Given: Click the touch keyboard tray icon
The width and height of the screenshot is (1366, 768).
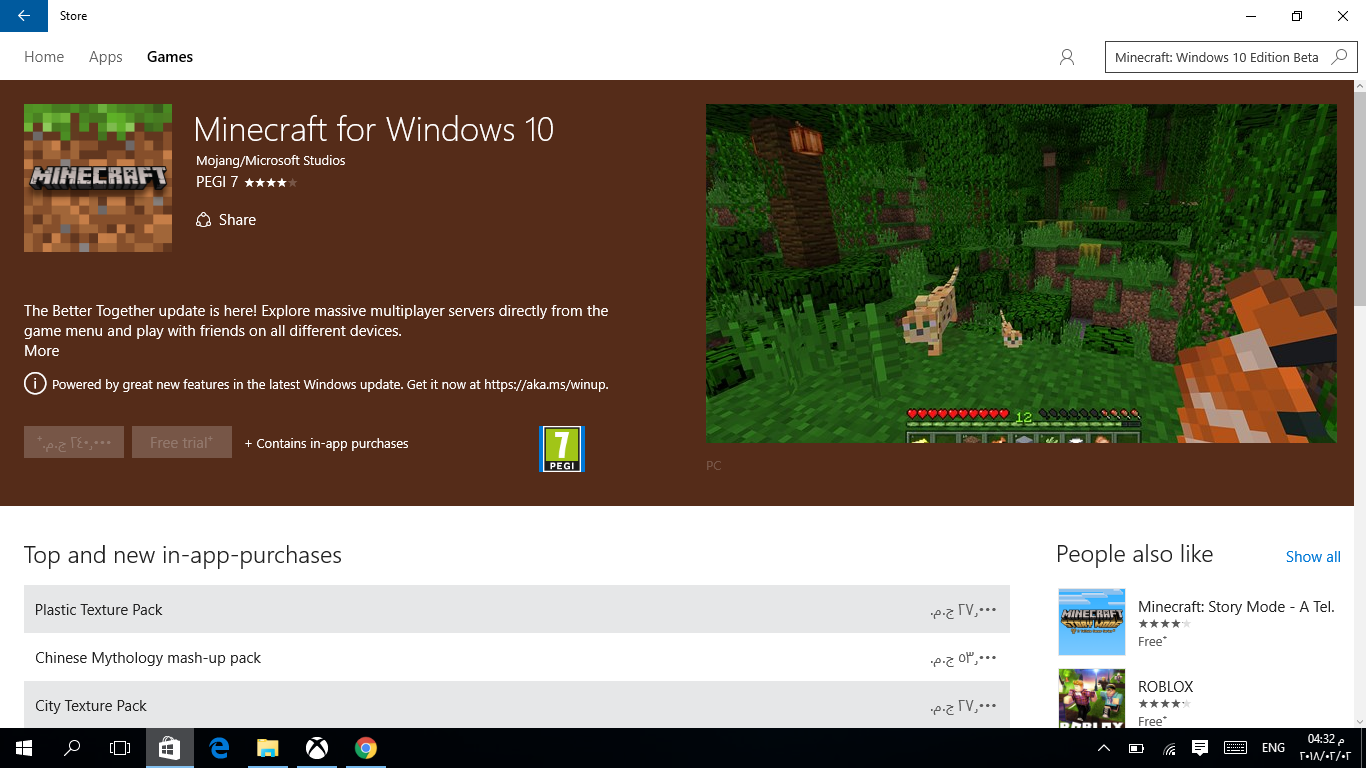Looking at the screenshot, I should click(x=1235, y=748).
